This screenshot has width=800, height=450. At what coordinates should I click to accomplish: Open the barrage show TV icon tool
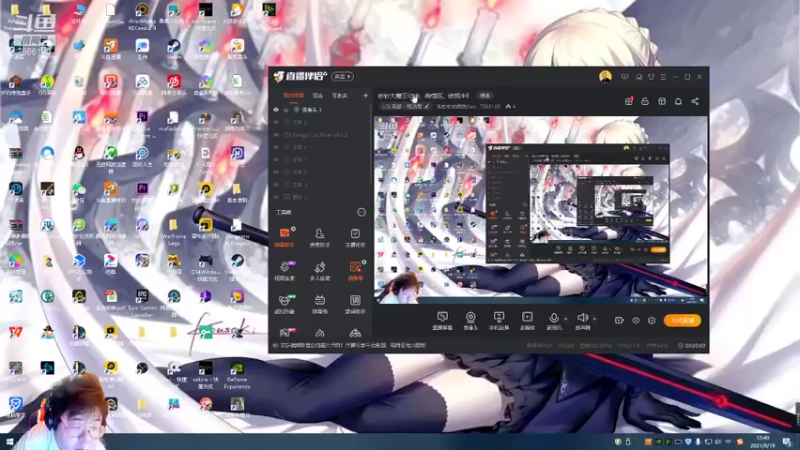(319, 304)
